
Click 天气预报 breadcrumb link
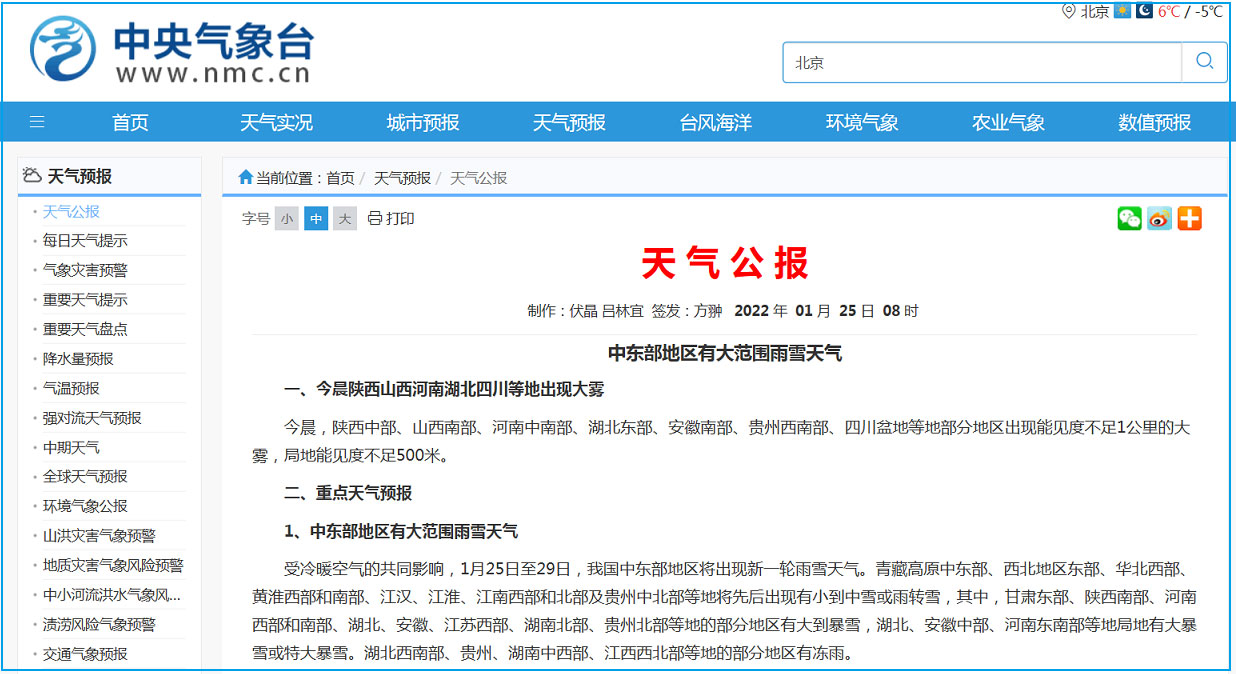(402, 178)
